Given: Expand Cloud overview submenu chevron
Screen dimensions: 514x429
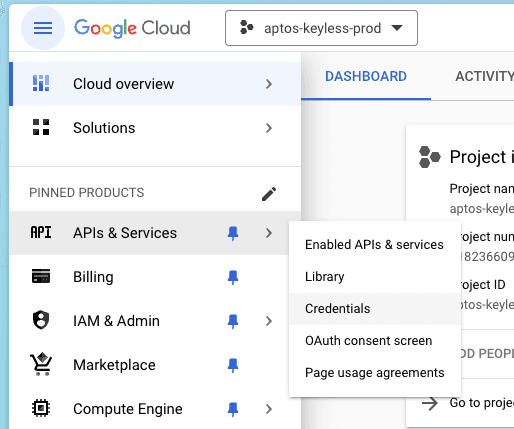Looking at the screenshot, I should (x=269, y=84).
